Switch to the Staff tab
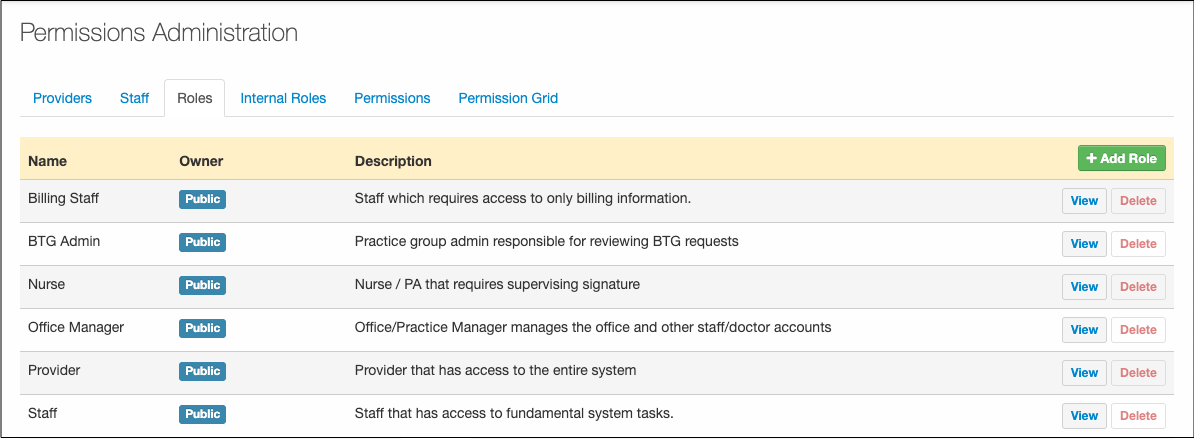The image size is (1194, 439). coord(134,98)
